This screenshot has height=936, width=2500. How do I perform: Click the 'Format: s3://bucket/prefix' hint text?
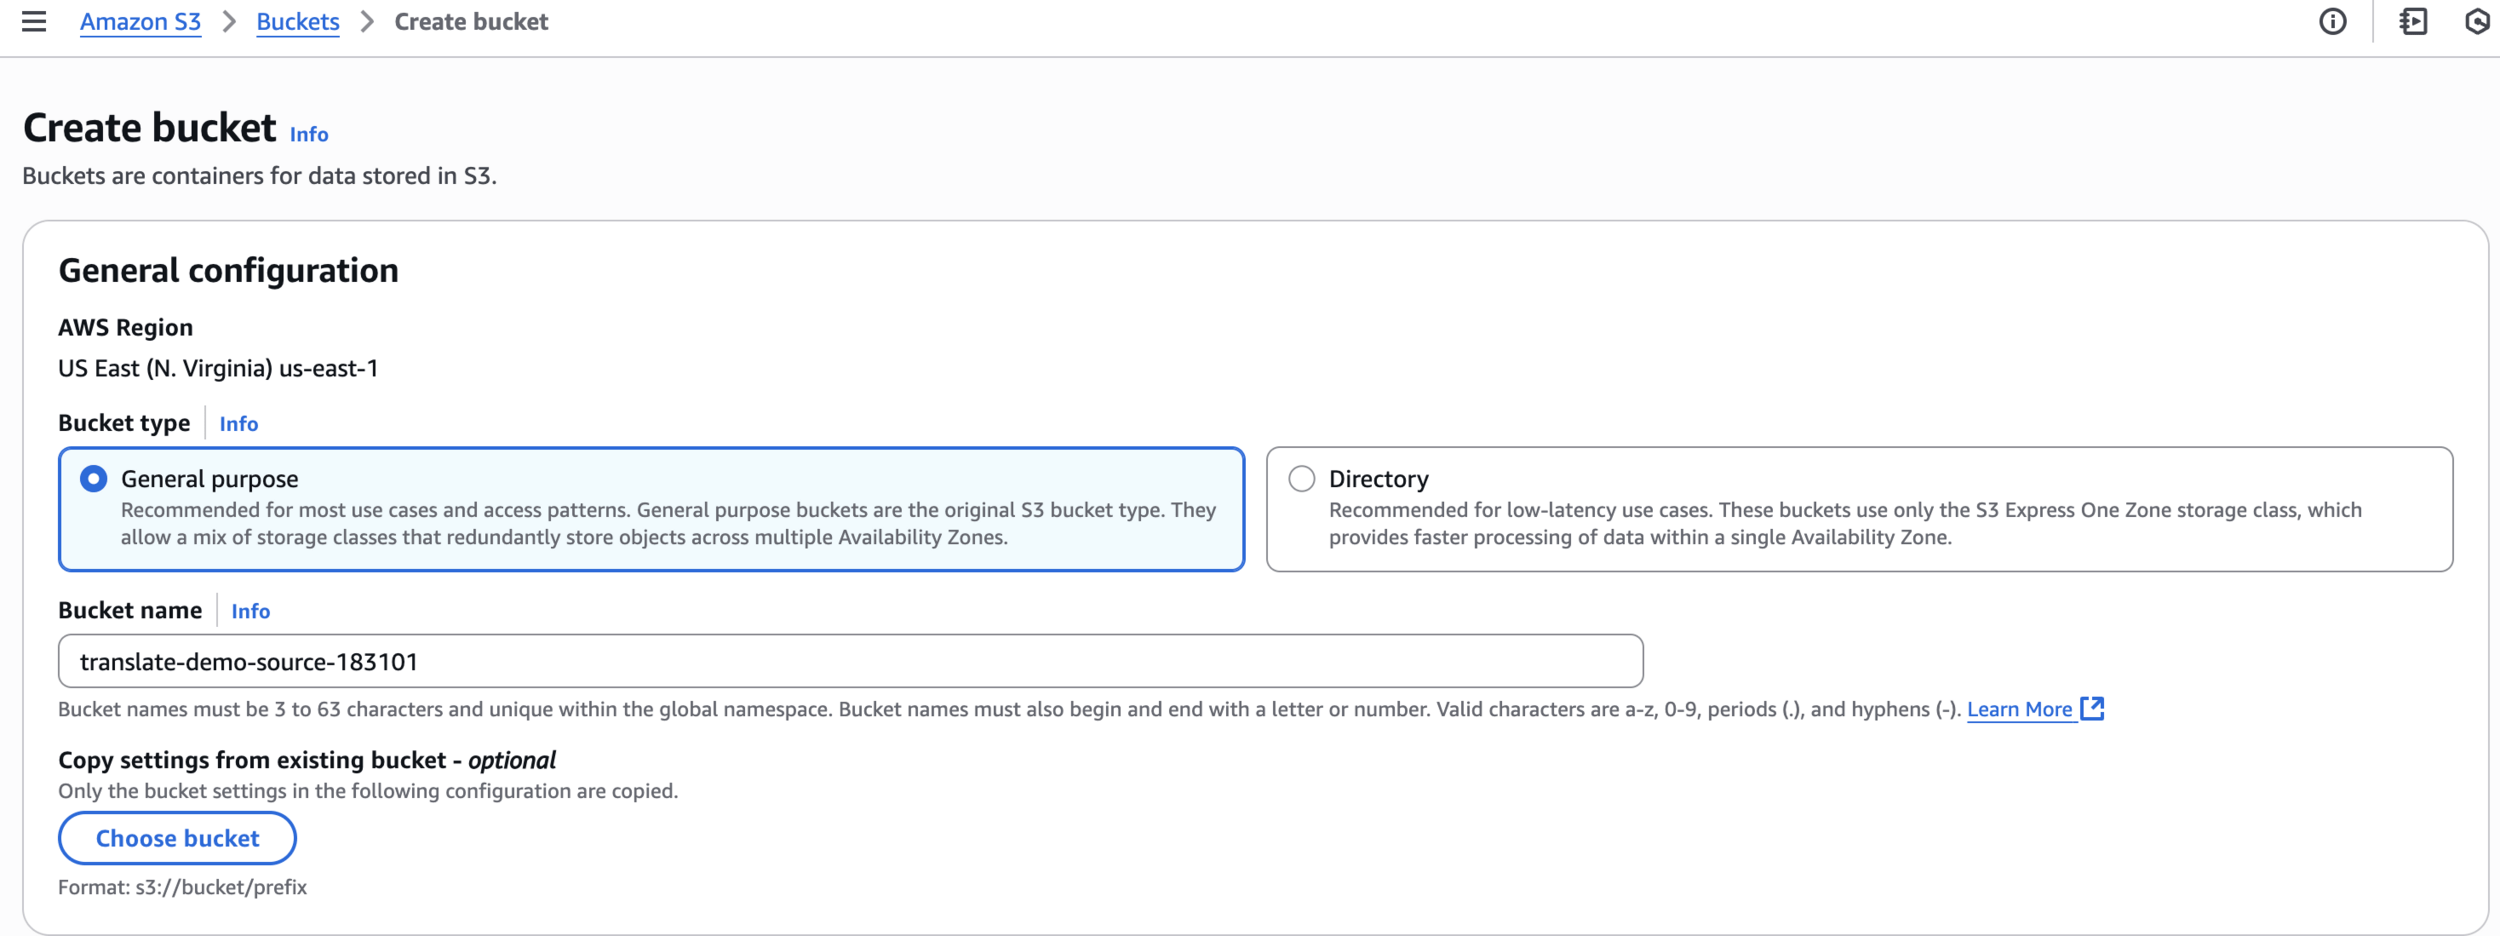(182, 887)
